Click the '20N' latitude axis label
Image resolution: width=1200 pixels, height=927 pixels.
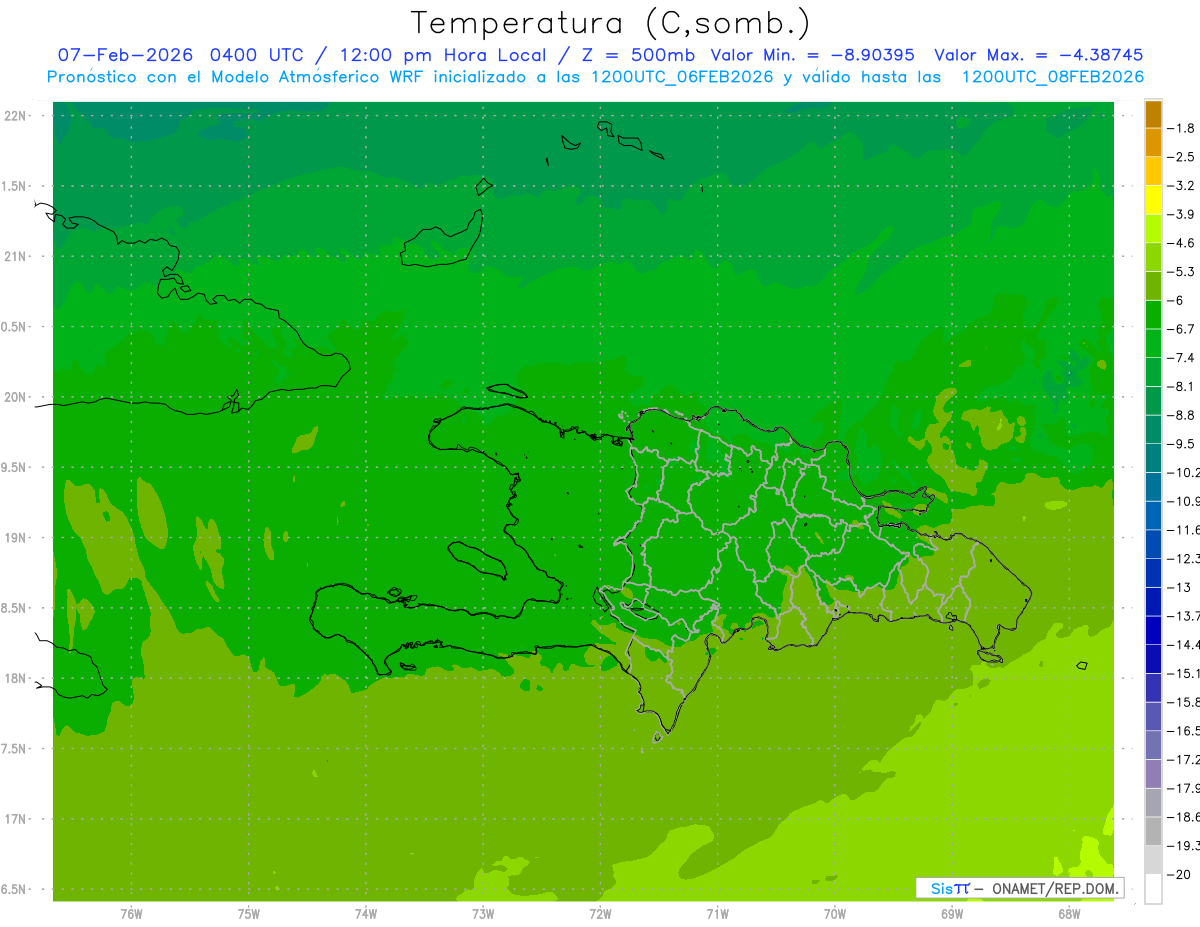(x=16, y=397)
